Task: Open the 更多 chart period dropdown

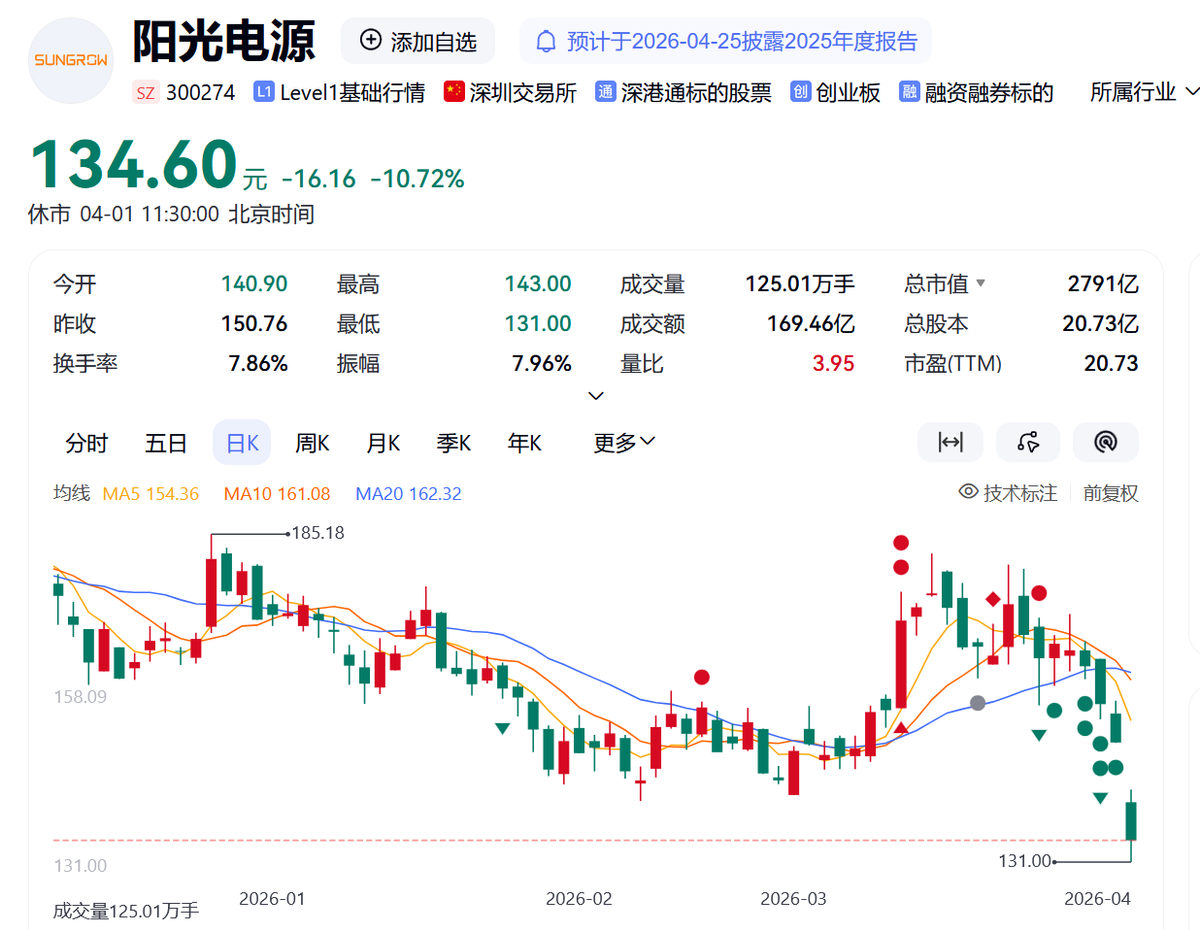Action: tap(624, 443)
